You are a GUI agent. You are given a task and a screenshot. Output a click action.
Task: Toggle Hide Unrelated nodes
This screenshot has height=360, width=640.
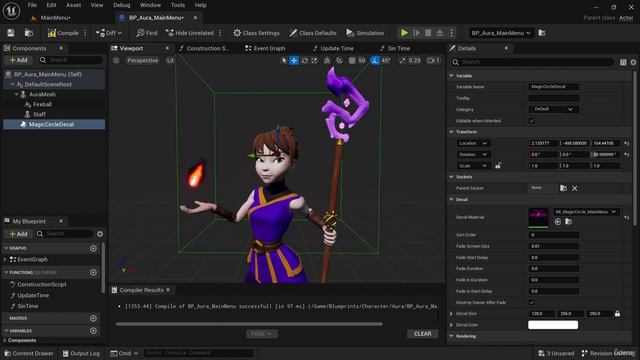click(190, 33)
